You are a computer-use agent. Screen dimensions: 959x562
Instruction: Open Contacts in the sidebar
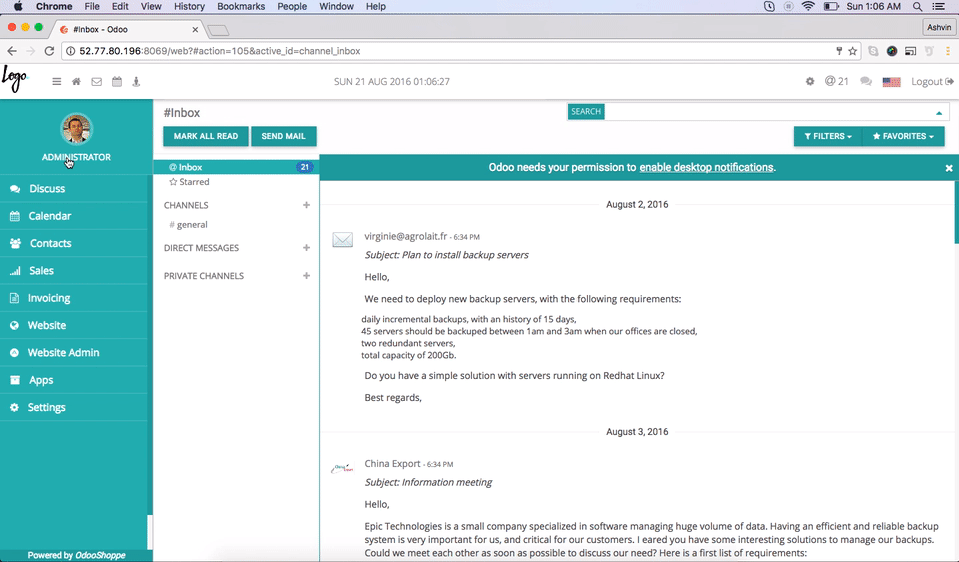pyautogui.click(x=51, y=243)
